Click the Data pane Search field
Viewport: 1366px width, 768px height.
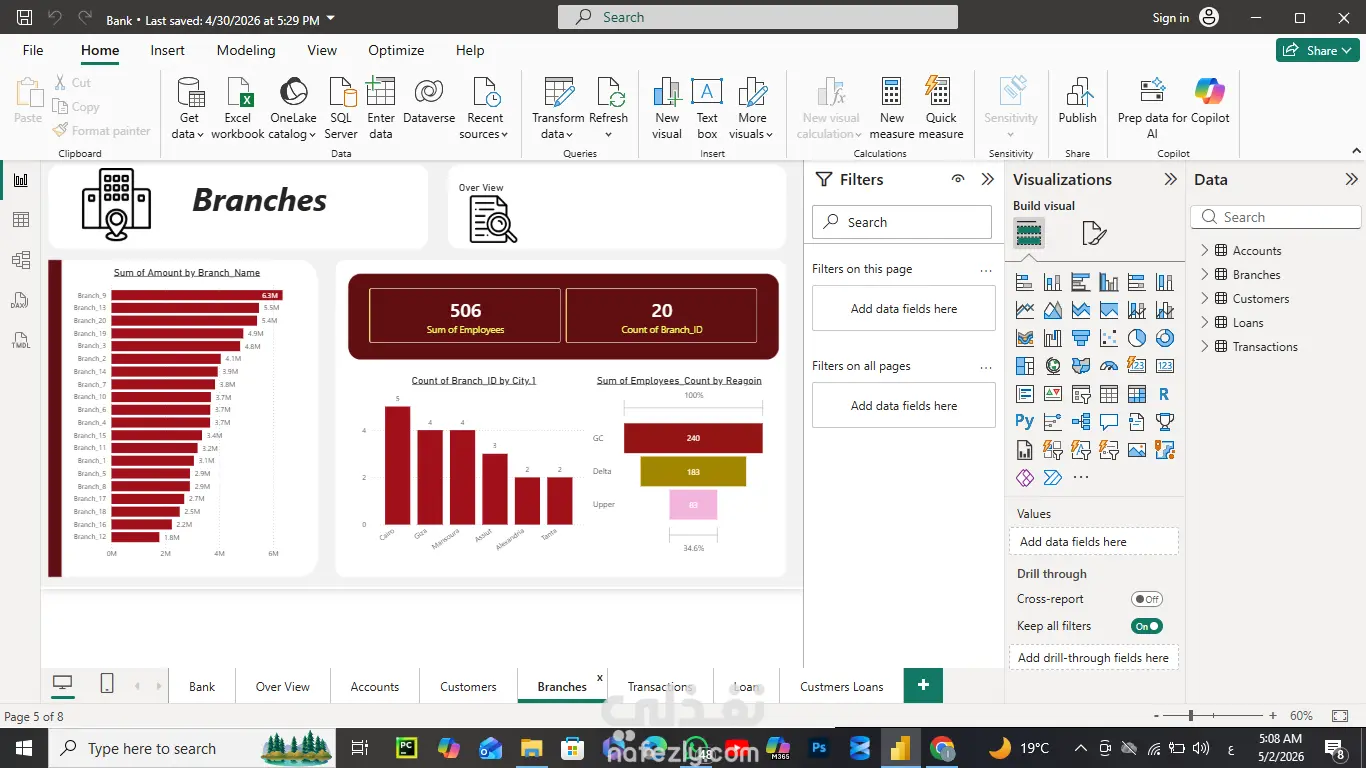click(1276, 217)
